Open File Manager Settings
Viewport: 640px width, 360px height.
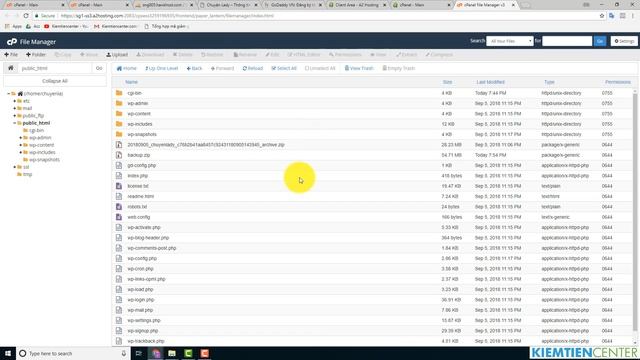[624, 41]
